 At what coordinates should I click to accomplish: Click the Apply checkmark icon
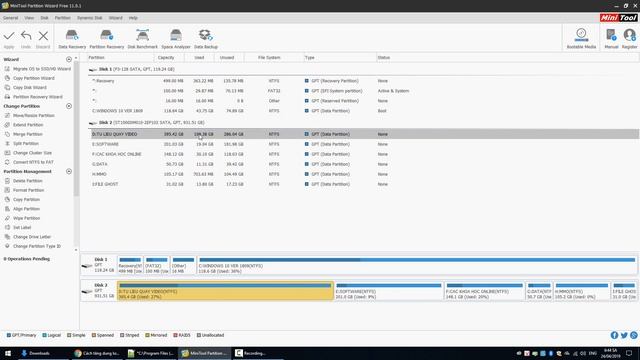click(x=9, y=36)
